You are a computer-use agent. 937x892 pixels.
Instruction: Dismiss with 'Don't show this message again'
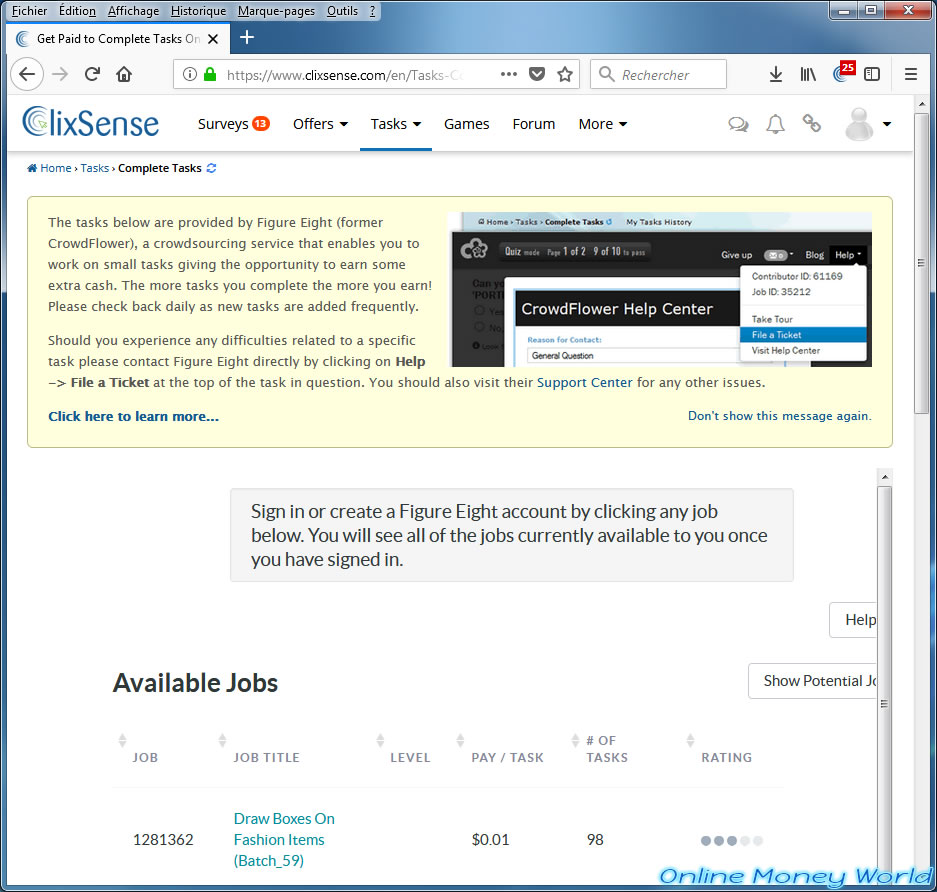pos(780,416)
